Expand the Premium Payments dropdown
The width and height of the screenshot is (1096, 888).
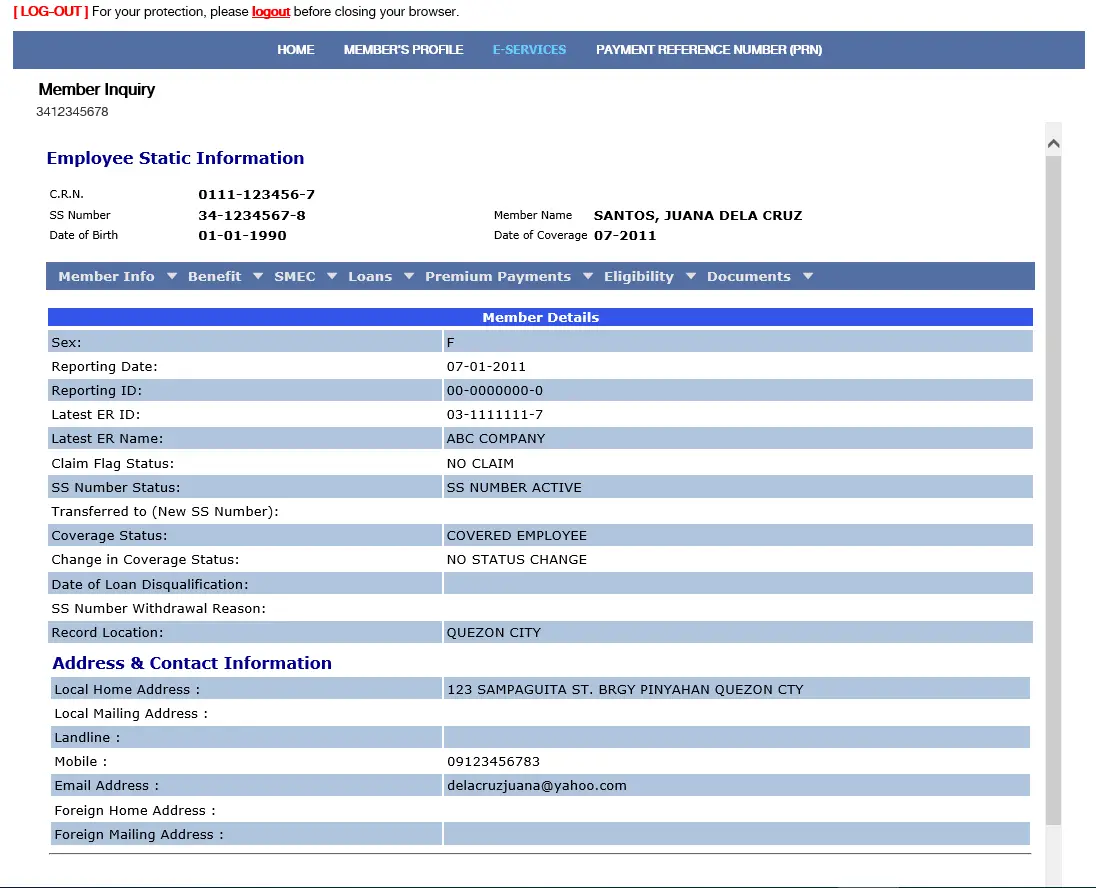tap(498, 276)
